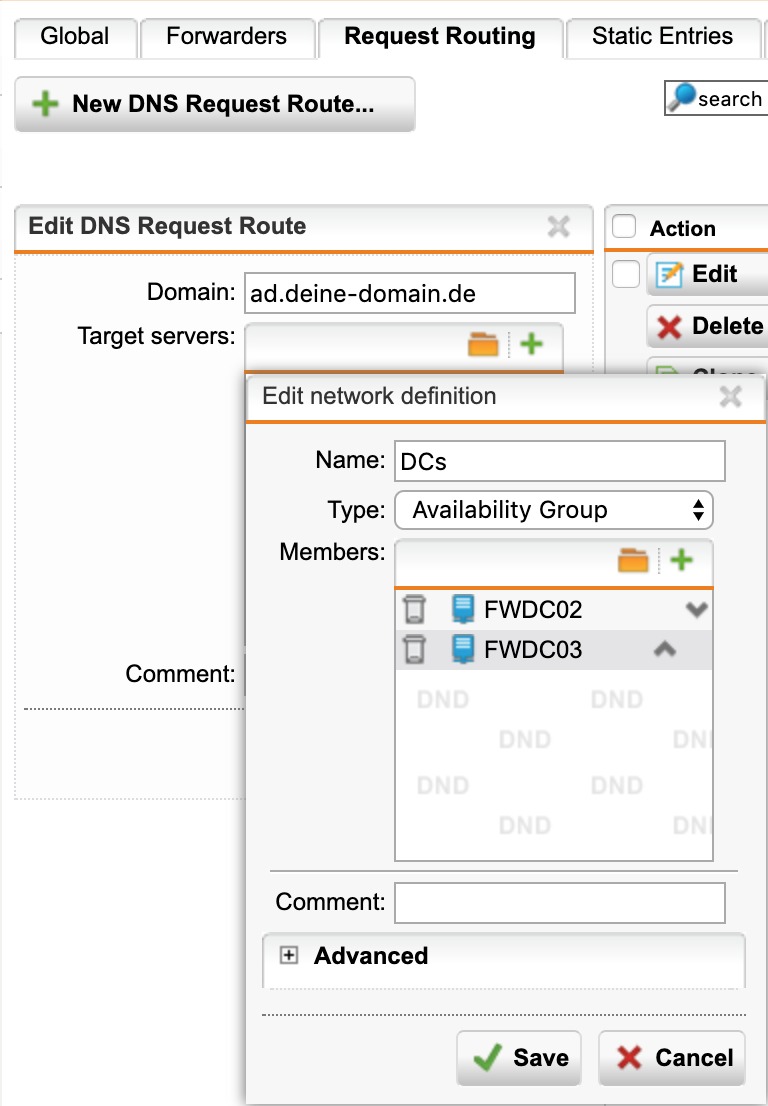Click New DNS Request Route button
The image size is (768, 1106).
point(215,104)
